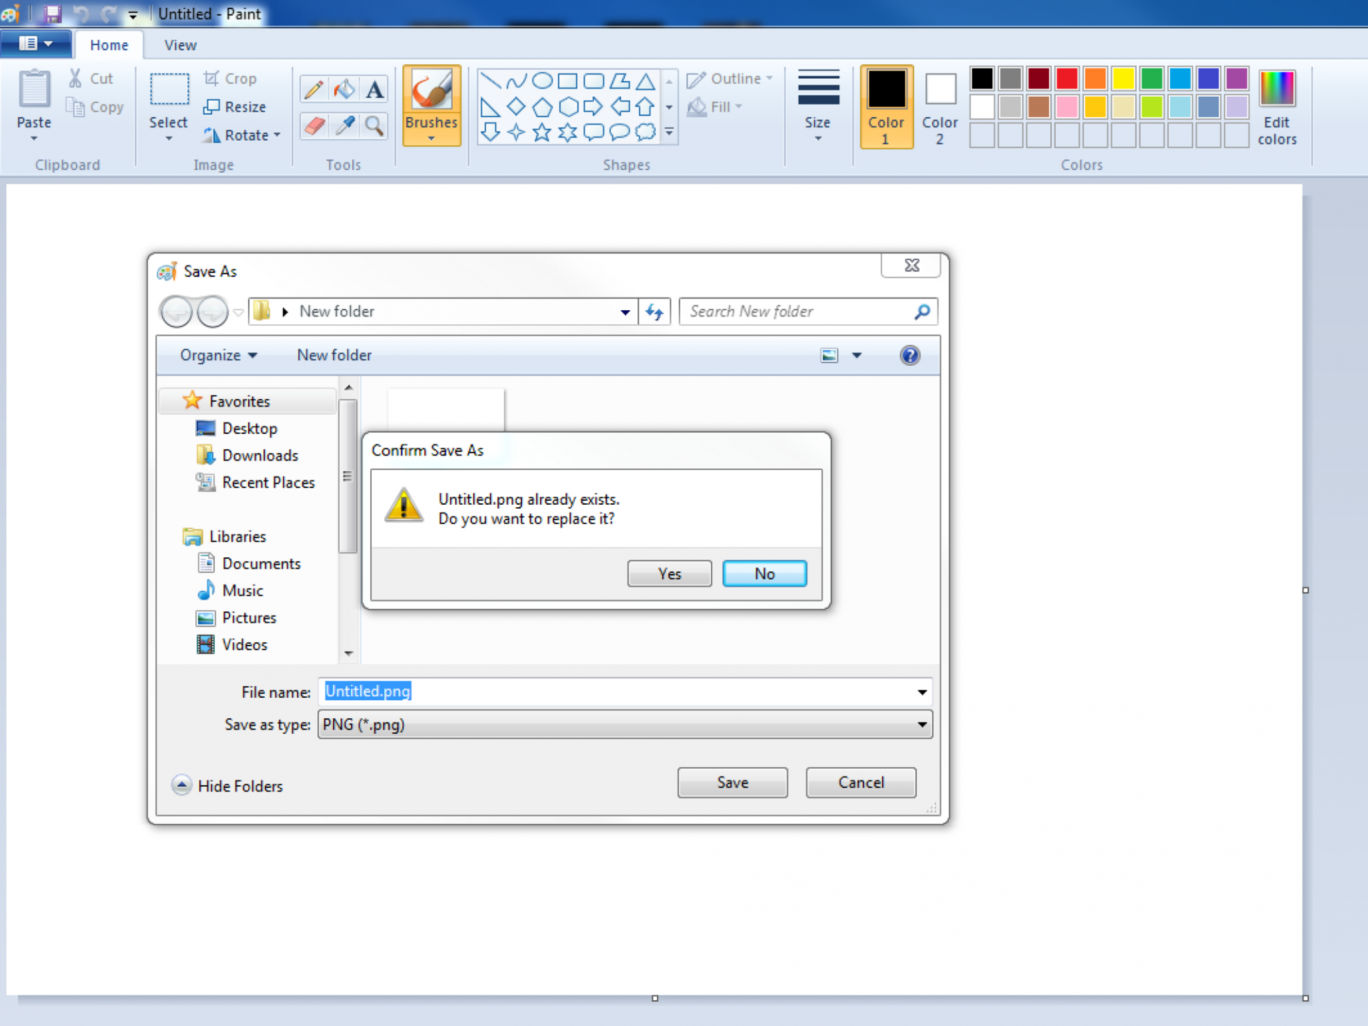Click the refresh button beside the address bar

coord(655,312)
